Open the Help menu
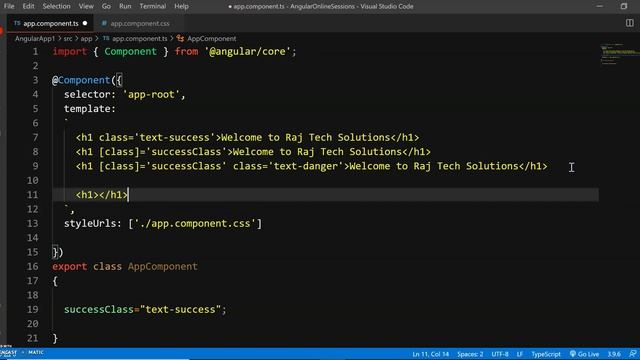640x360 pixels. [x=181, y=6]
